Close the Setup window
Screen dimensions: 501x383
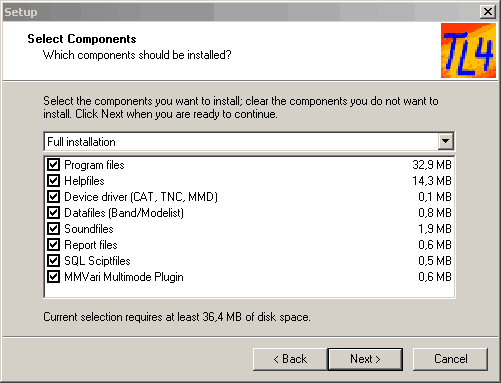pos(488,12)
